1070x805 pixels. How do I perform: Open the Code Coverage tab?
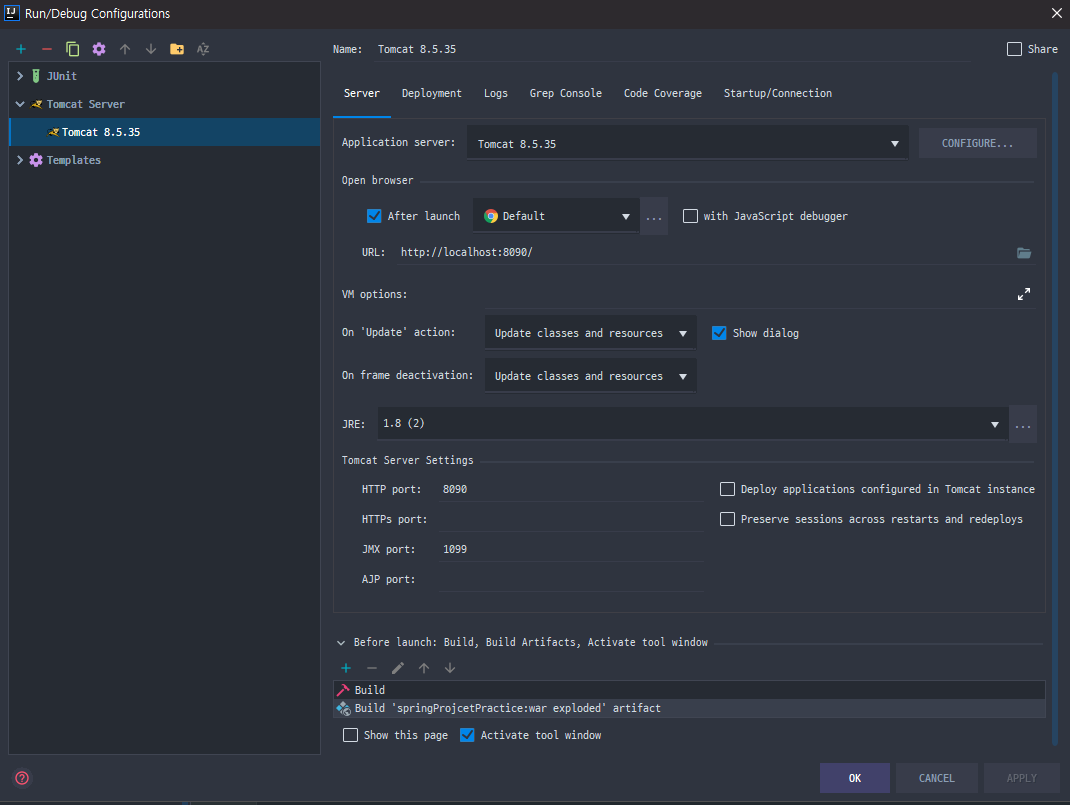tap(663, 93)
